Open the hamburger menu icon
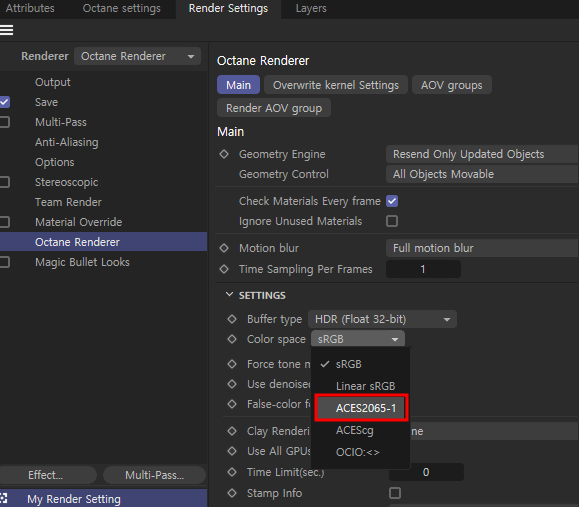Viewport: 579px width, 507px height. point(6,30)
